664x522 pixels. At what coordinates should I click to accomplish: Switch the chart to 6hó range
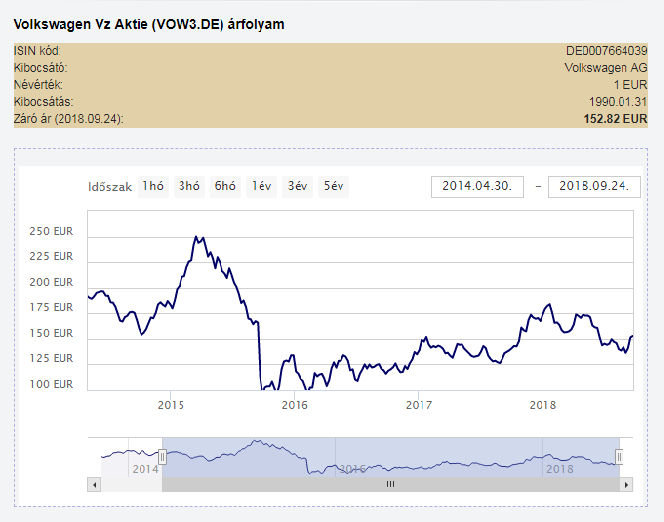coord(225,186)
